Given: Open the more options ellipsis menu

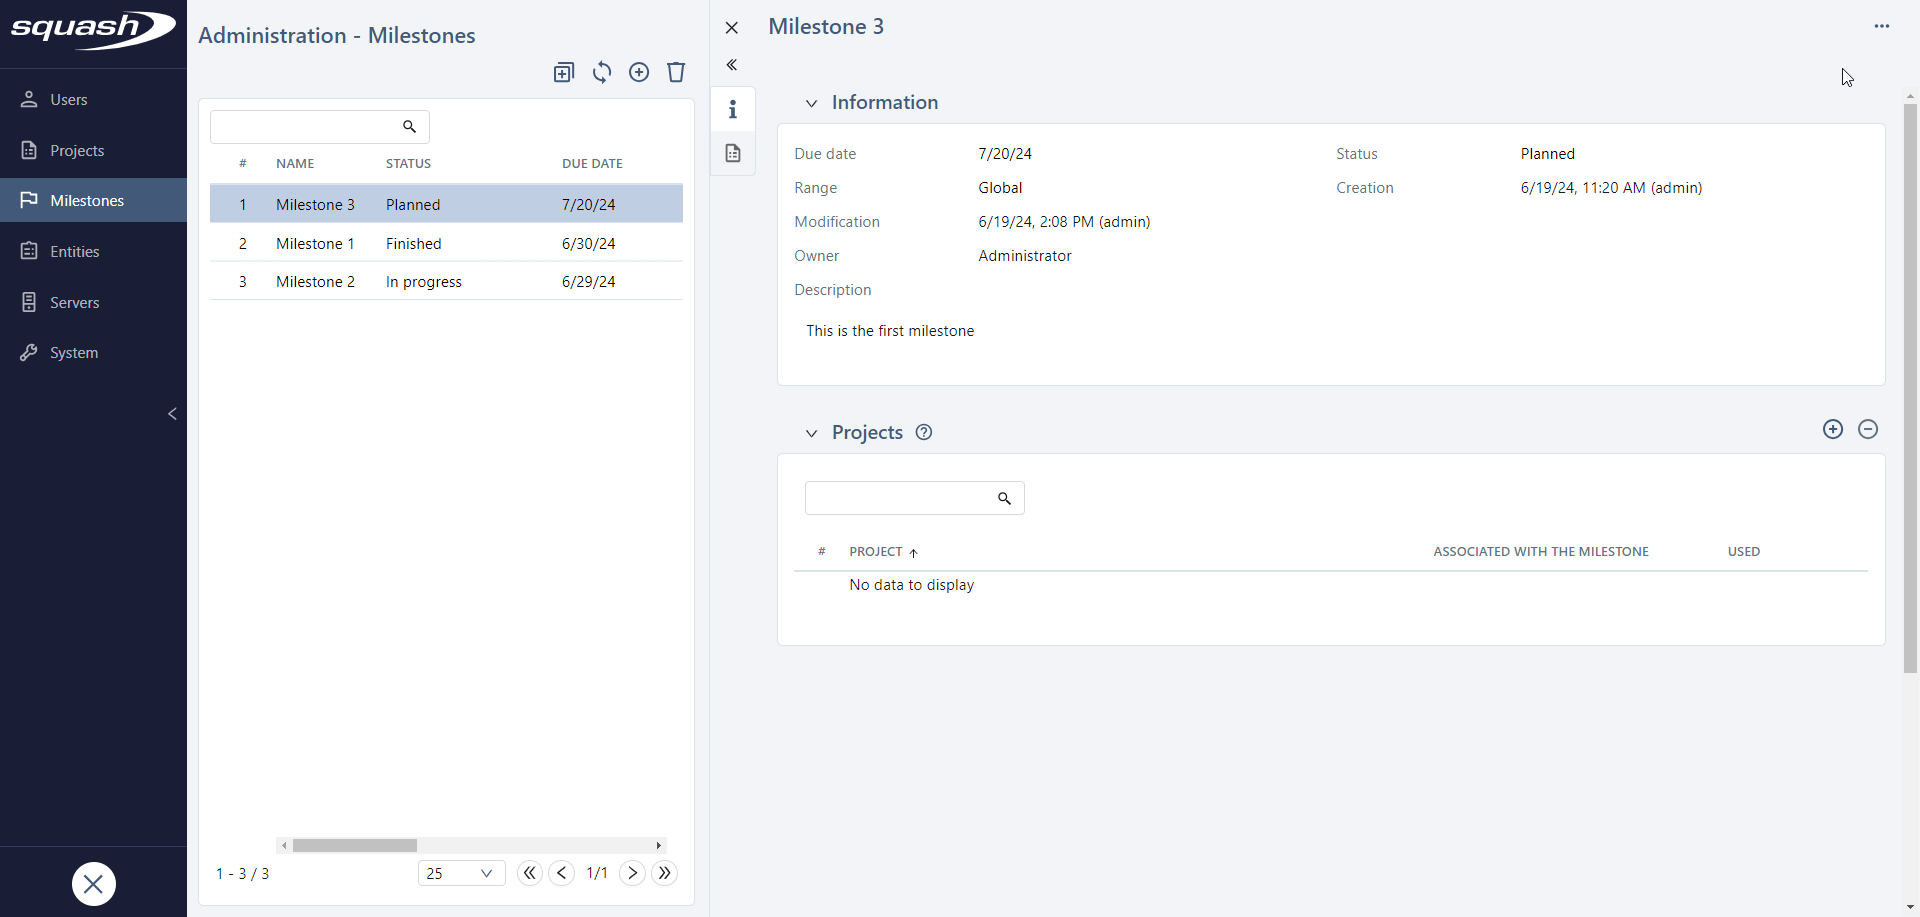Looking at the screenshot, I should (1883, 26).
